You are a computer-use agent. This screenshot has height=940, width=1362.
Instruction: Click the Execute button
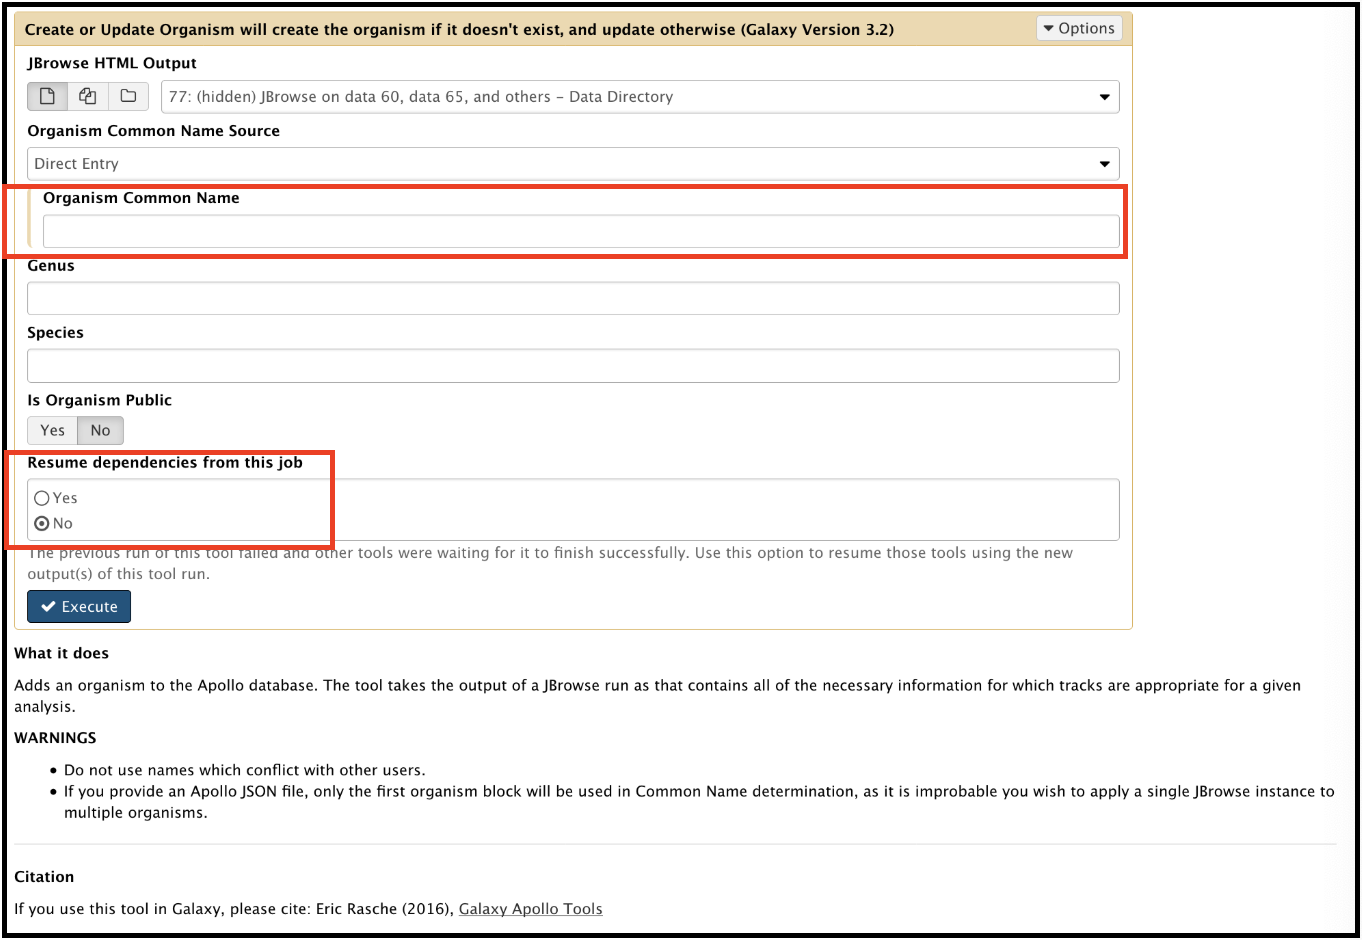(79, 607)
